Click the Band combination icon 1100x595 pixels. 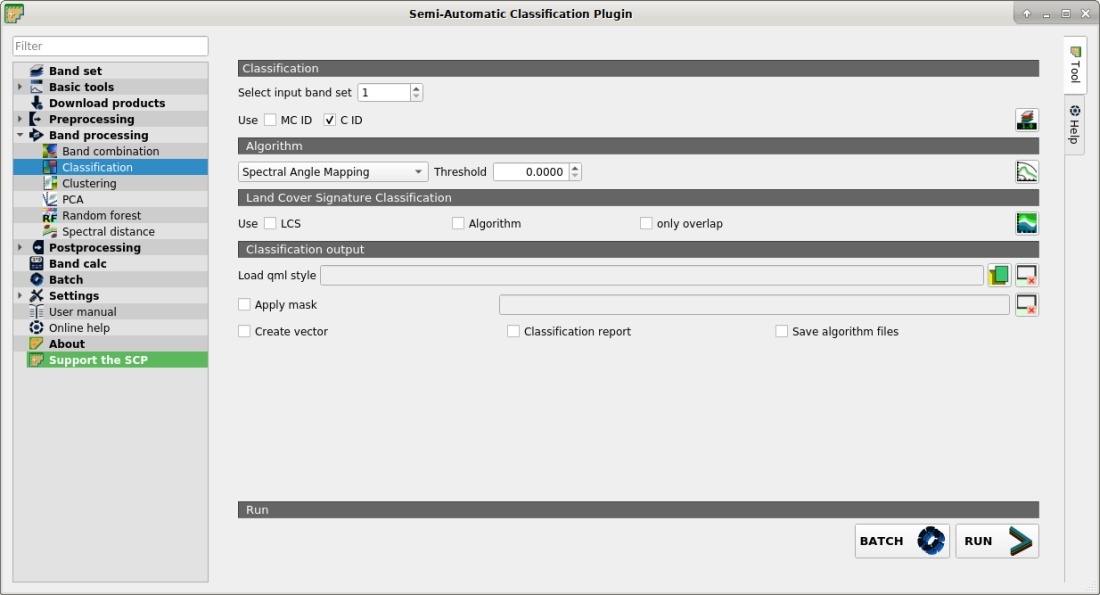click(x=50, y=152)
